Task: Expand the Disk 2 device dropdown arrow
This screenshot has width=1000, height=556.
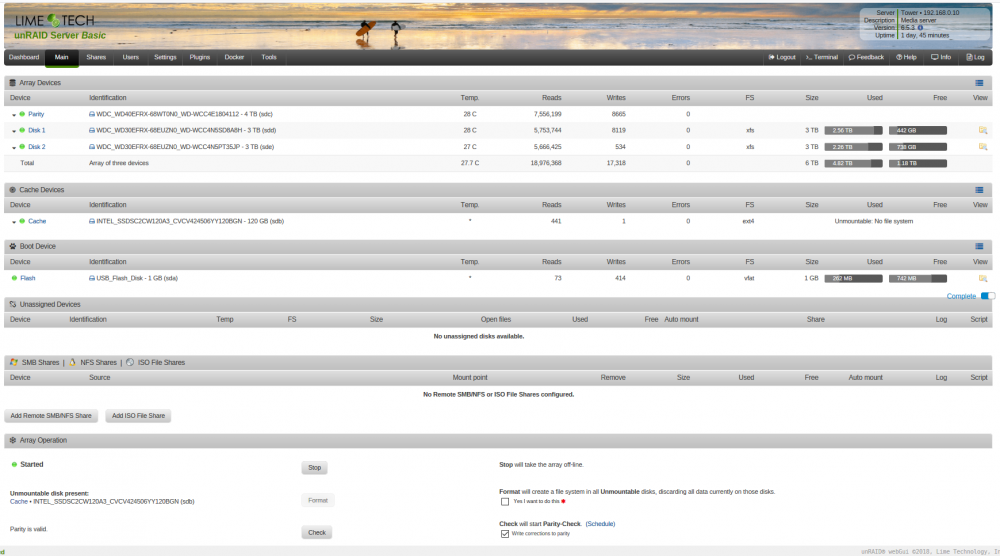Action: (14, 147)
